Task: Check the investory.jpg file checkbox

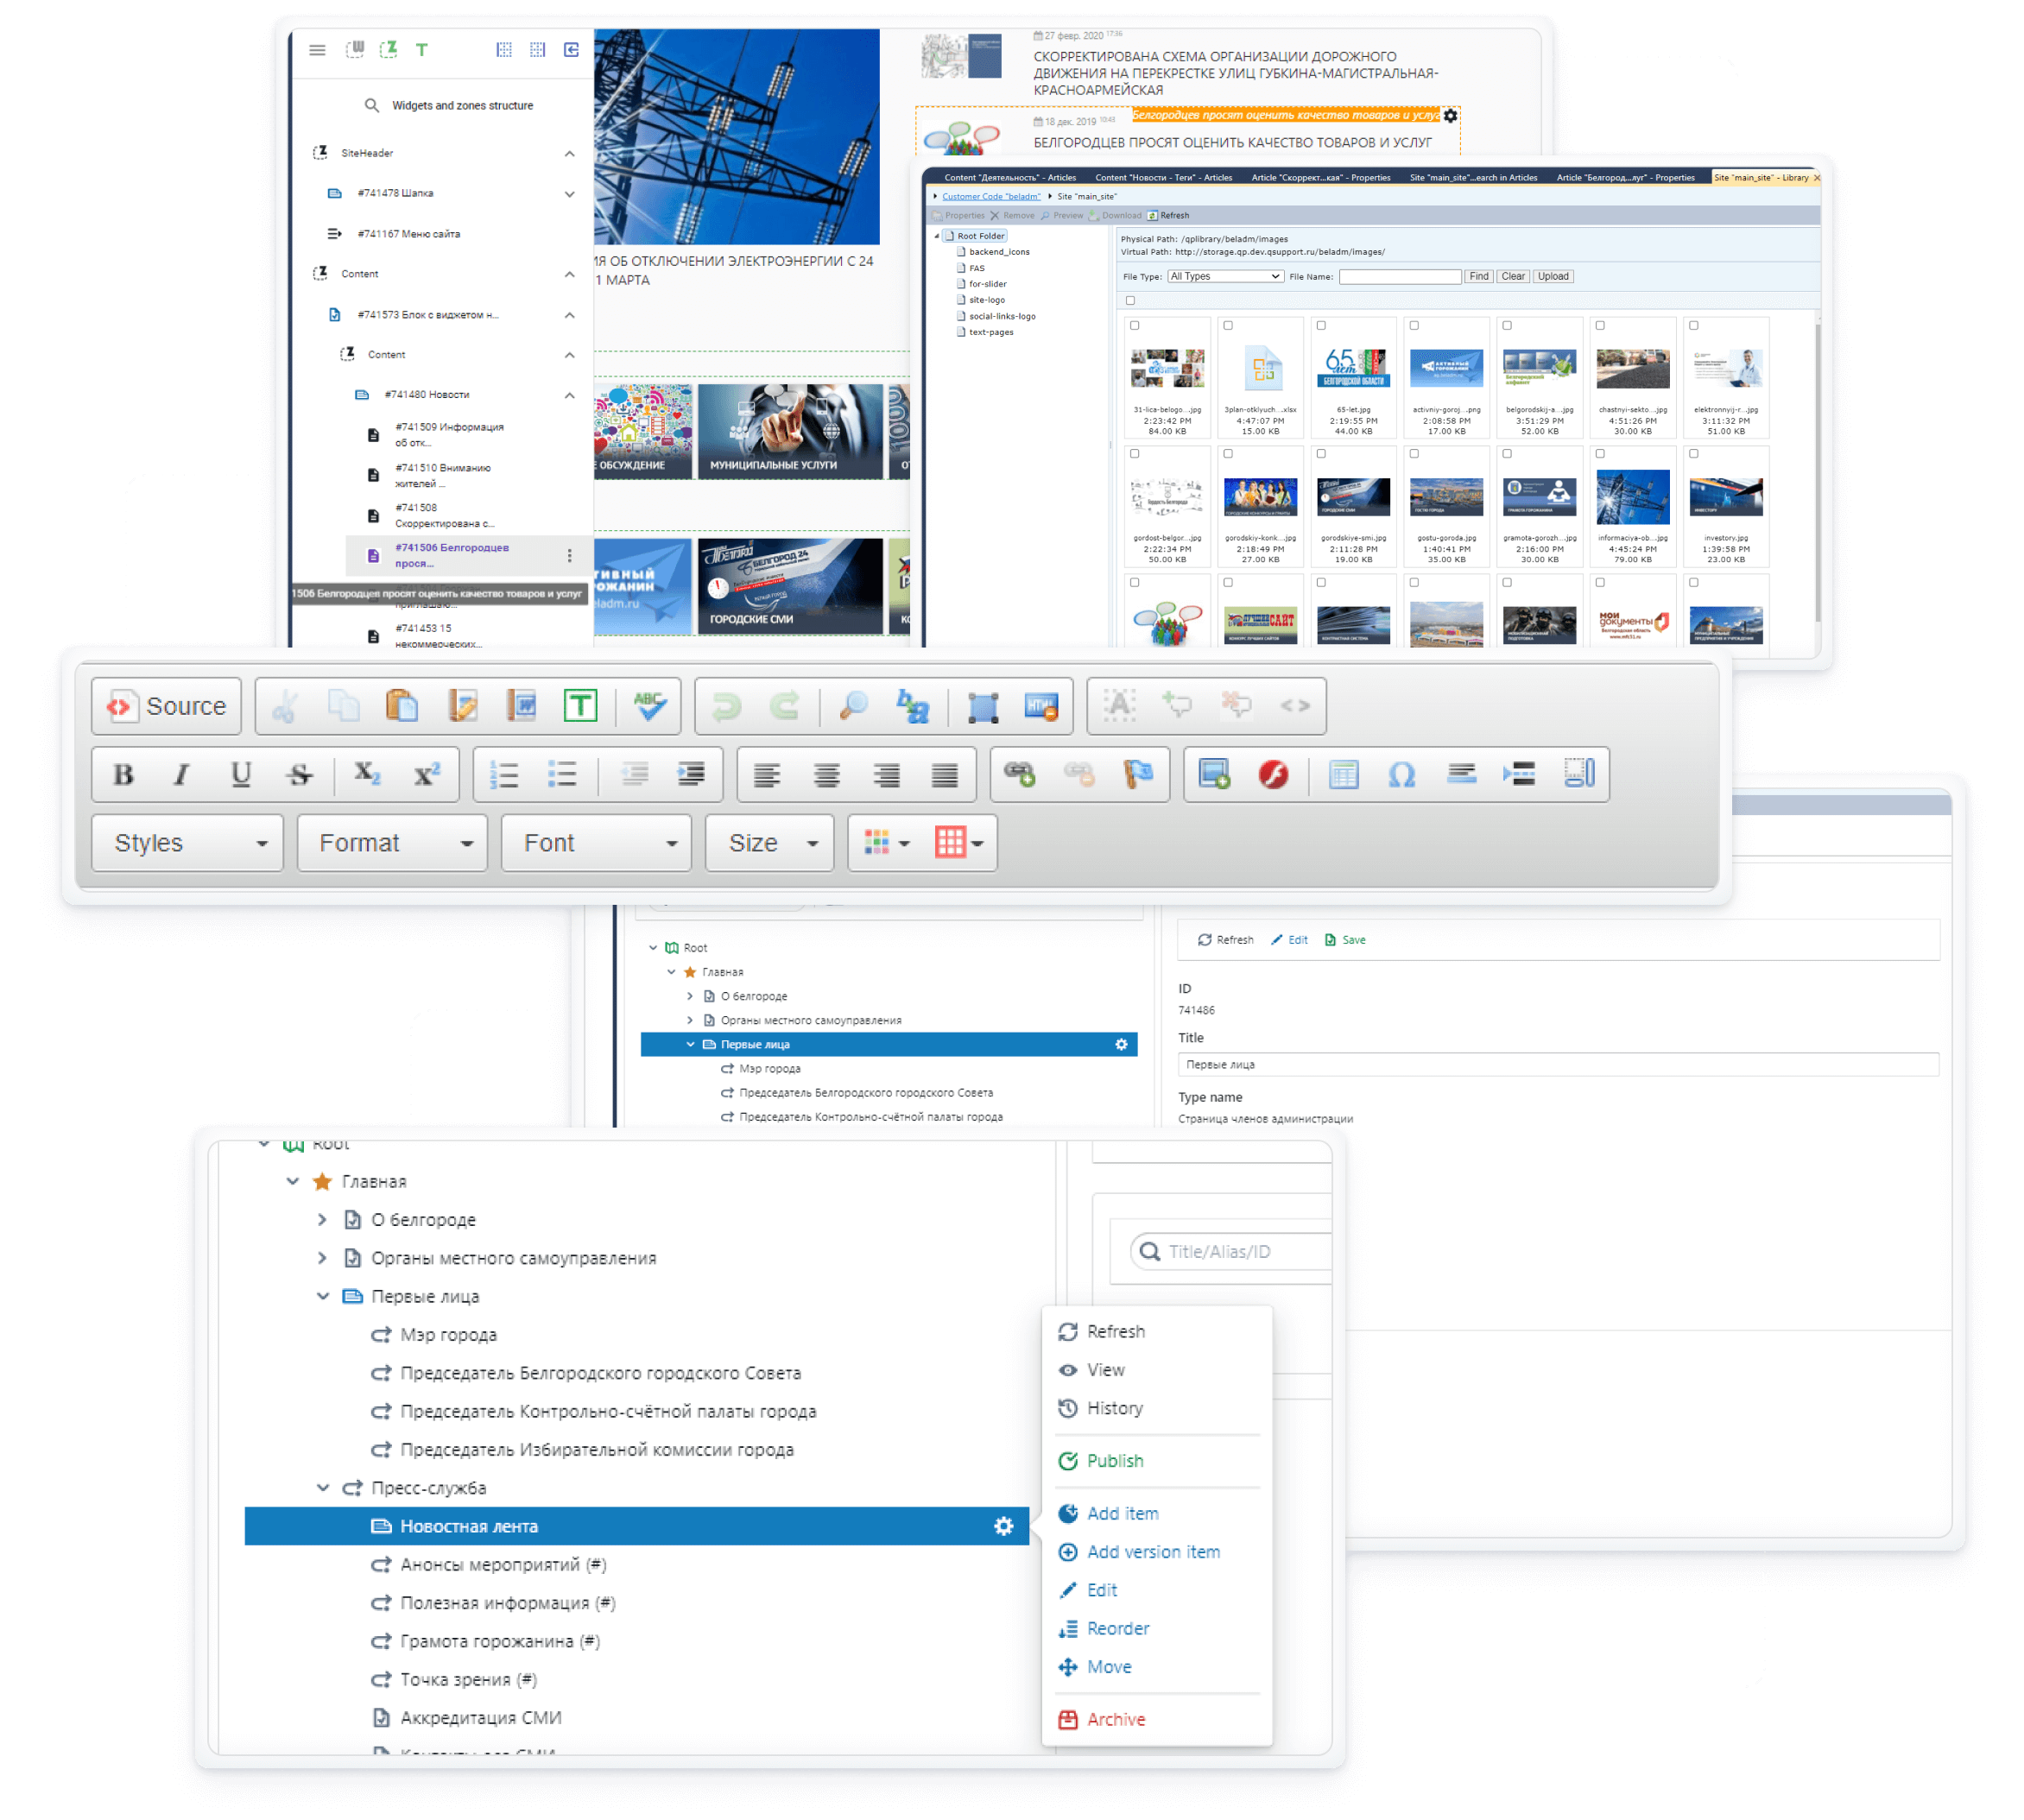Action: tap(1695, 455)
